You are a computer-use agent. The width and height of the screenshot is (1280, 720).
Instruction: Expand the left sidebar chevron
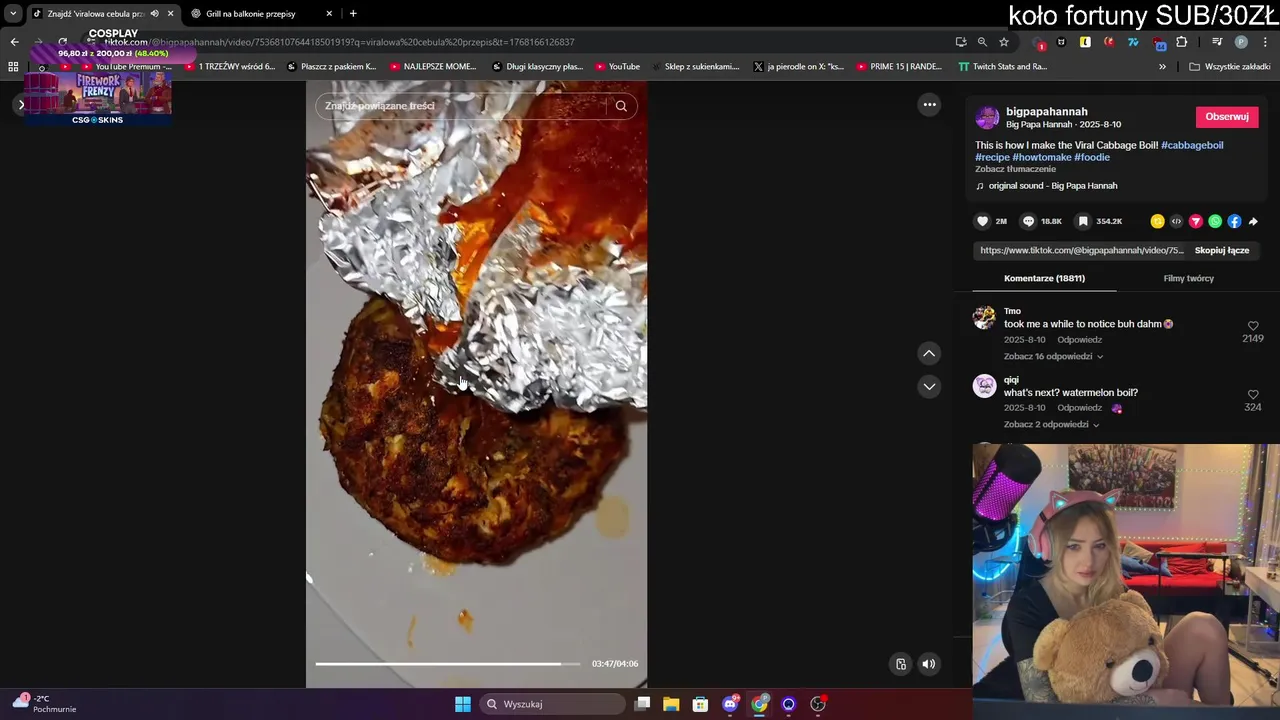point(21,104)
